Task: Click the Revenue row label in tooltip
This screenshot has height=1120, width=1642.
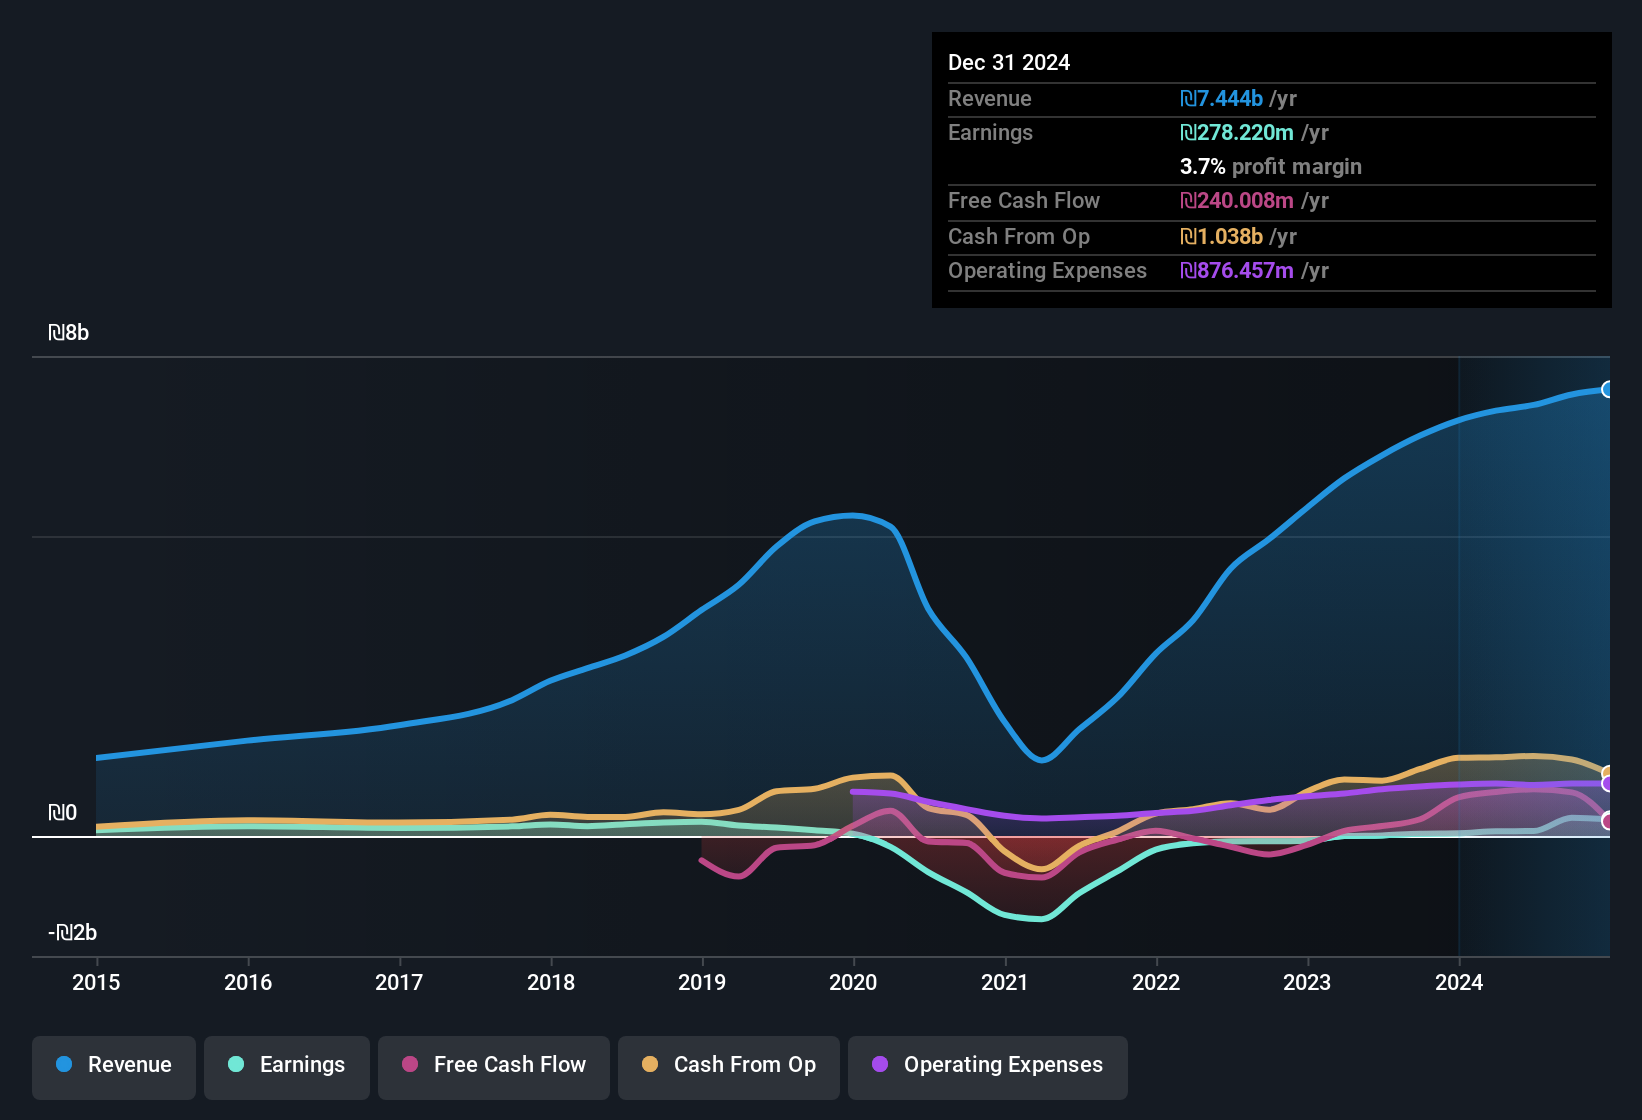Action: click(990, 99)
